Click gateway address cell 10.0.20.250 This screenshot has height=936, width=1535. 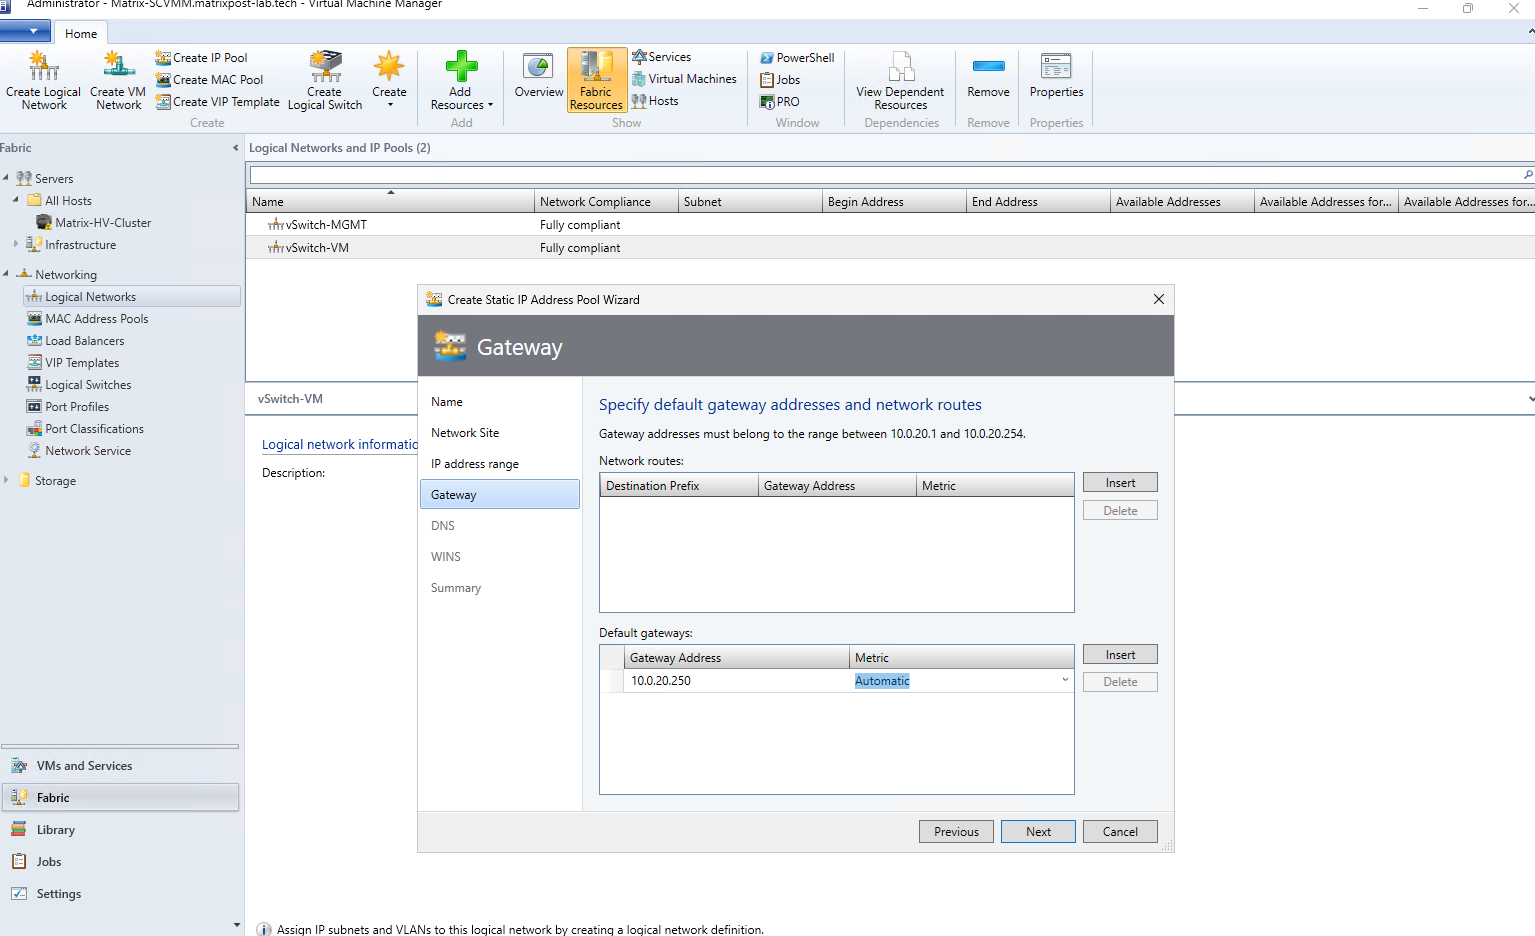[737, 681]
